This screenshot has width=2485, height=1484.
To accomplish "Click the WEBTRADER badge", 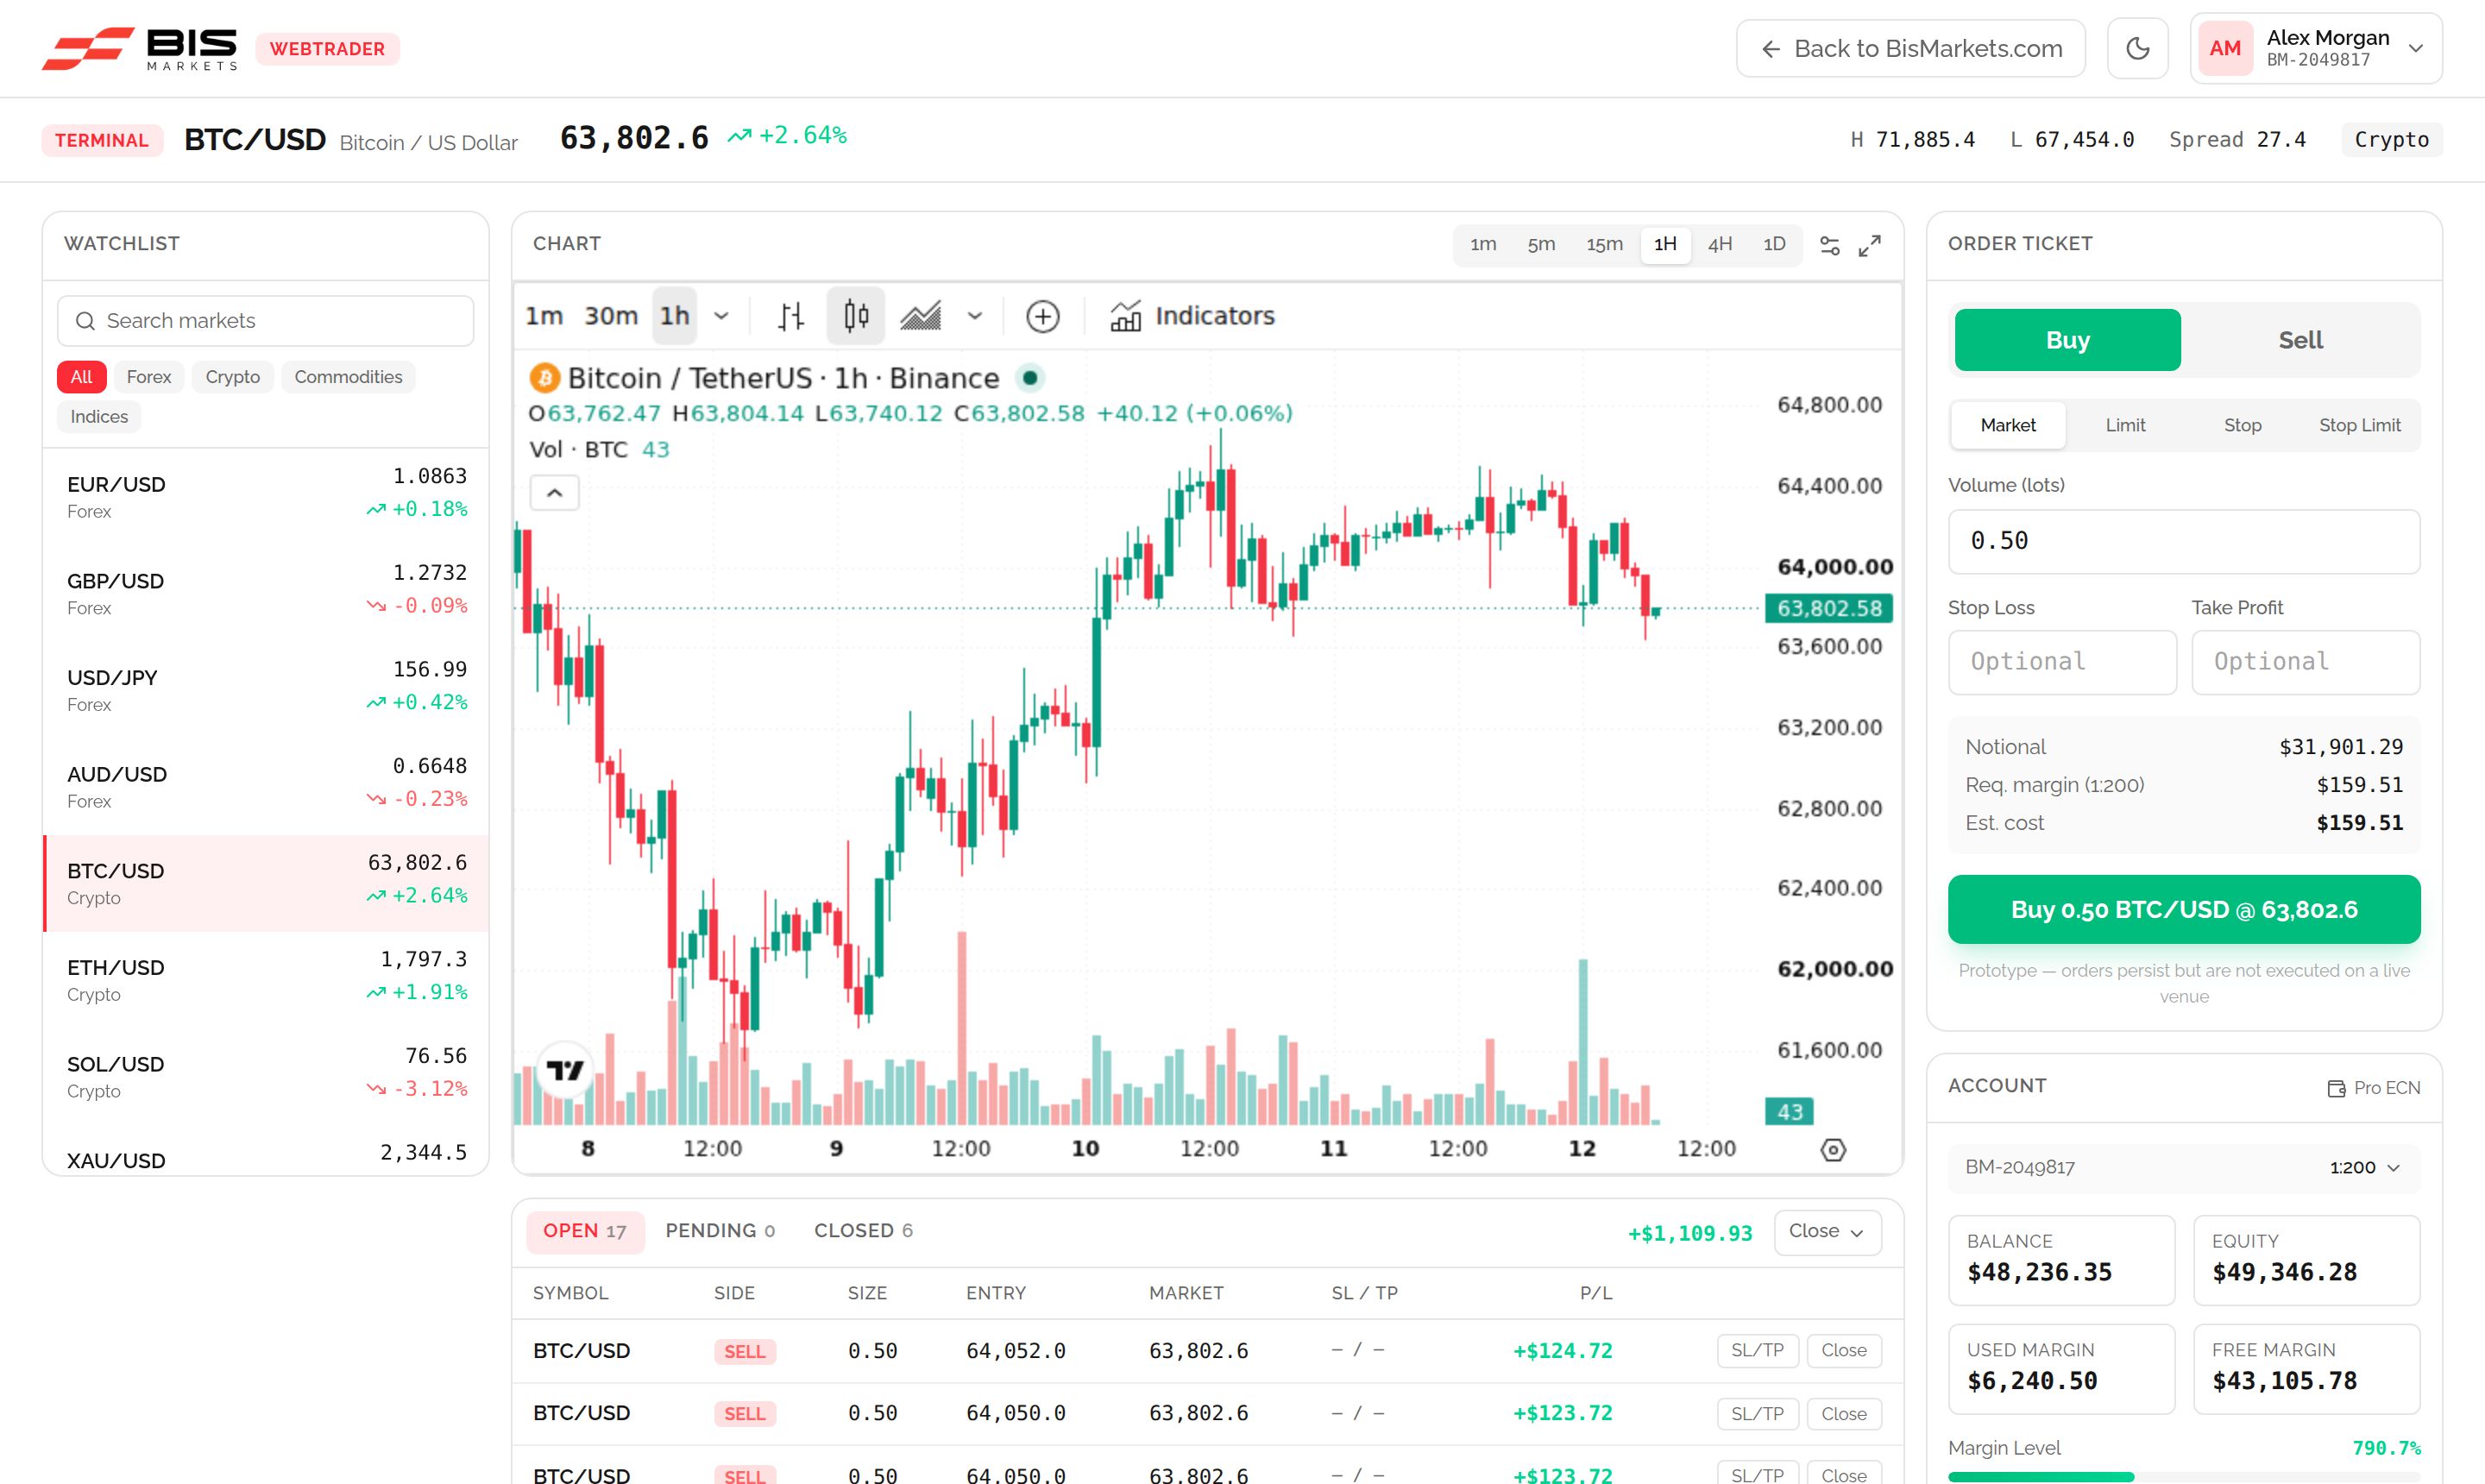I will click(327, 49).
